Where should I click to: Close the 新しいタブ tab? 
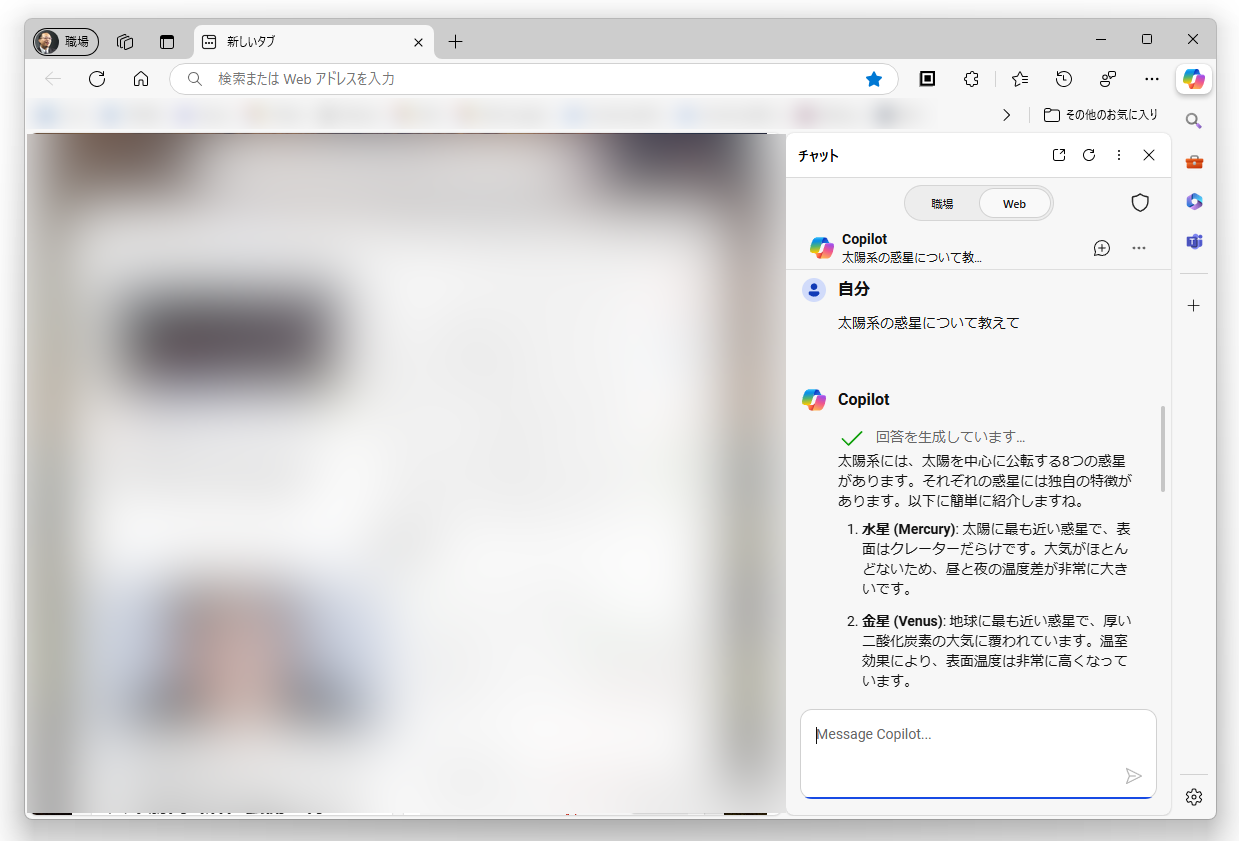(418, 42)
